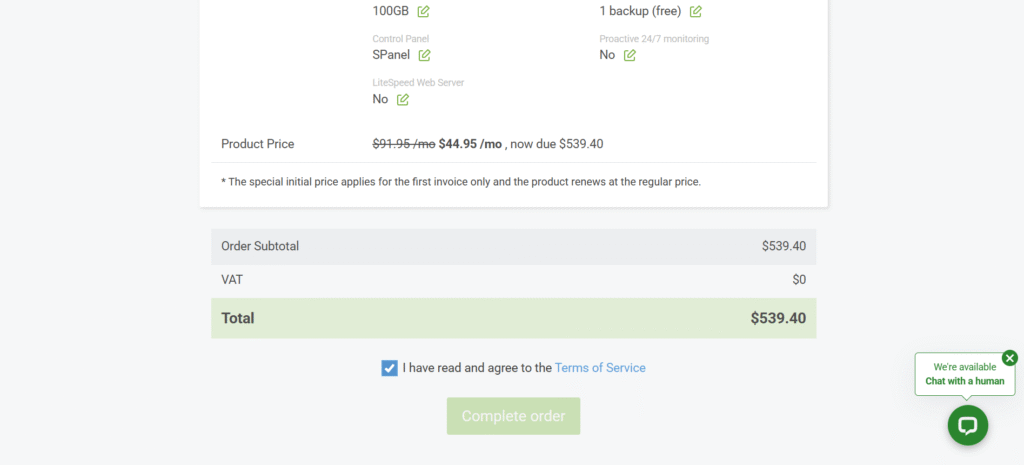Click the 'I have read and agree' label
This screenshot has height=465, width=1024.
(477, 368)
